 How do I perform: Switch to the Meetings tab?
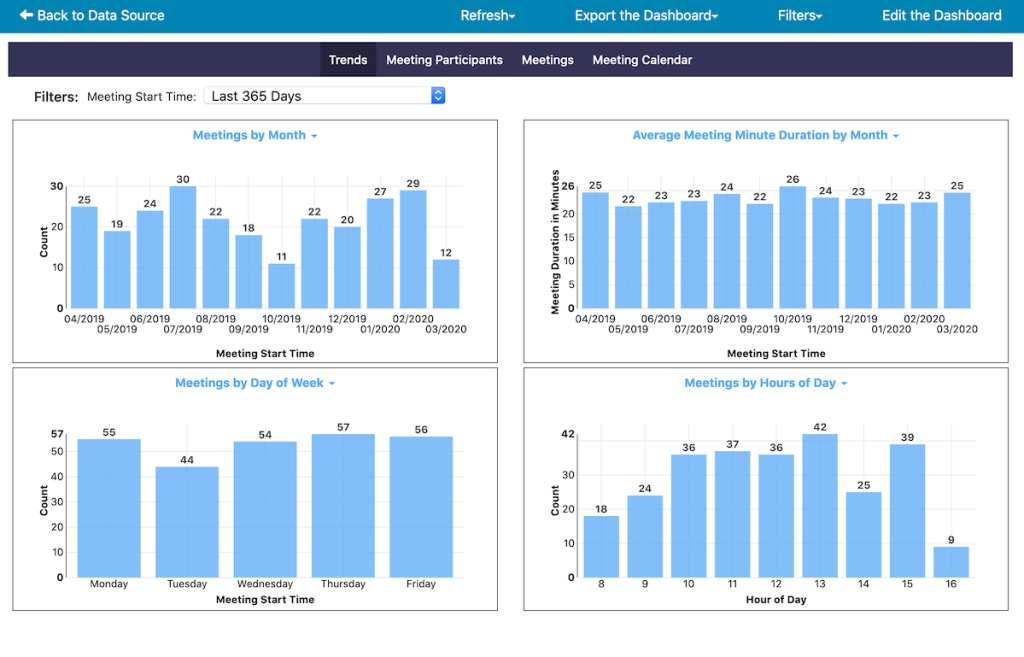tap(547, 59)
